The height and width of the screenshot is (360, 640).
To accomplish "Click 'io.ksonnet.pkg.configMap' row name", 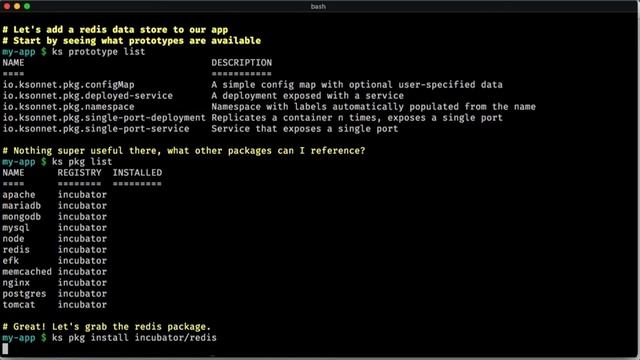I will 69,85.
